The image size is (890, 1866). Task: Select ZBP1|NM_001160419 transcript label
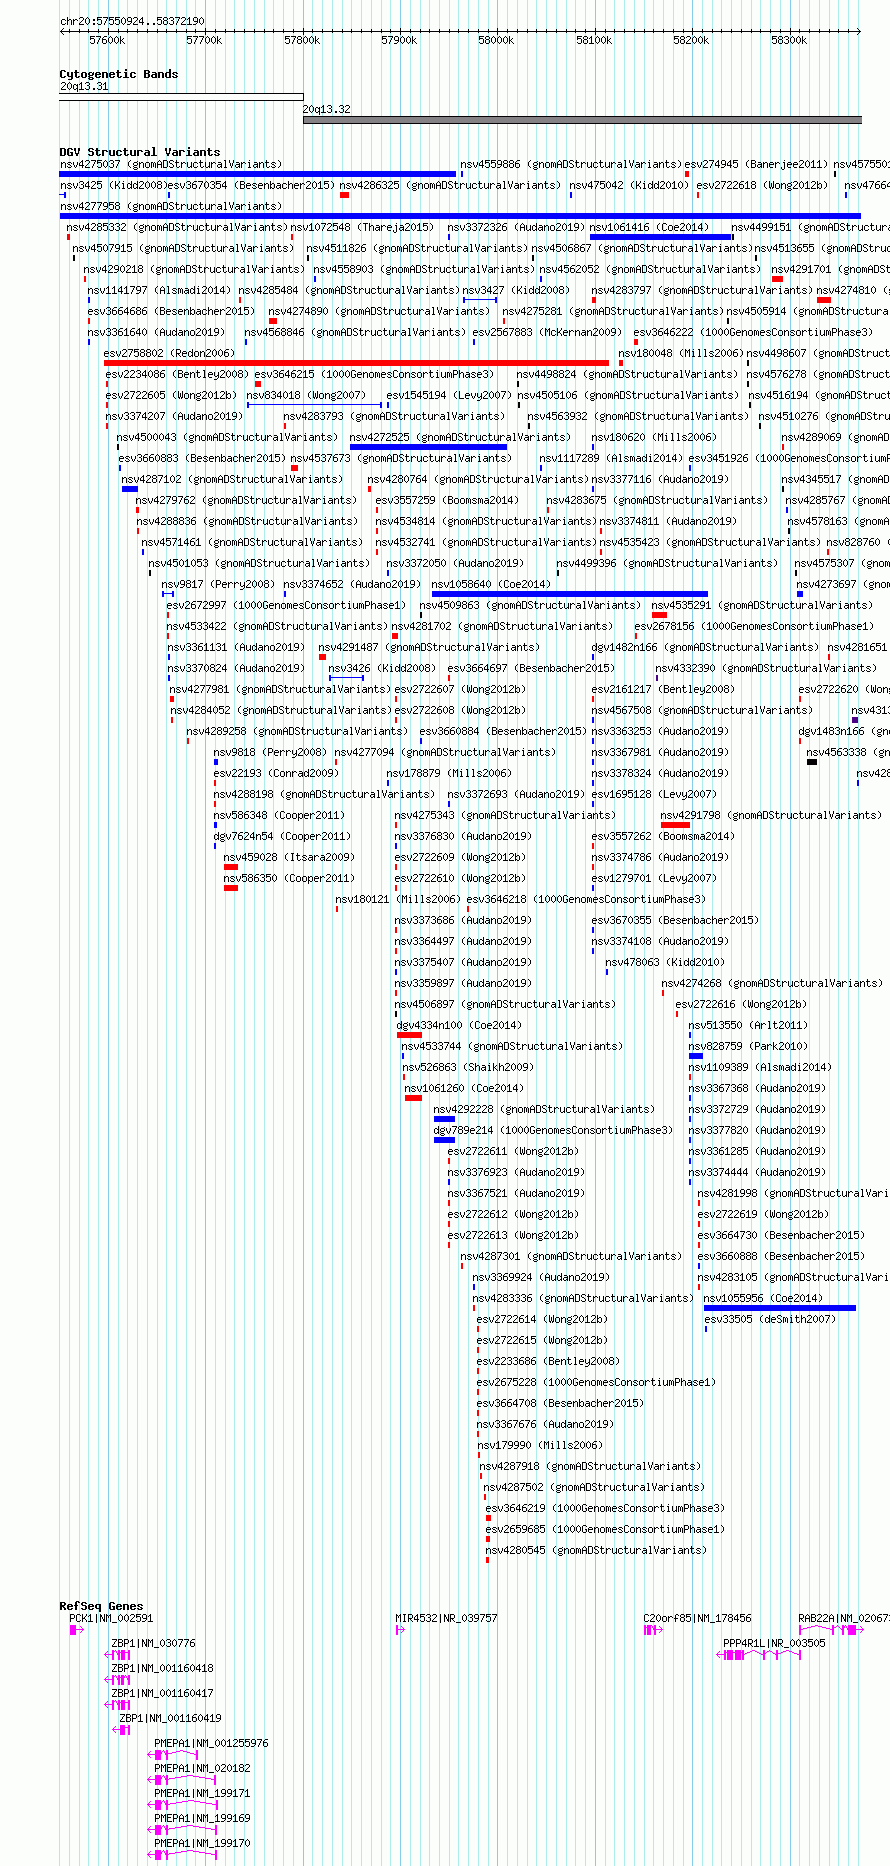click(x=170, y=1718)
